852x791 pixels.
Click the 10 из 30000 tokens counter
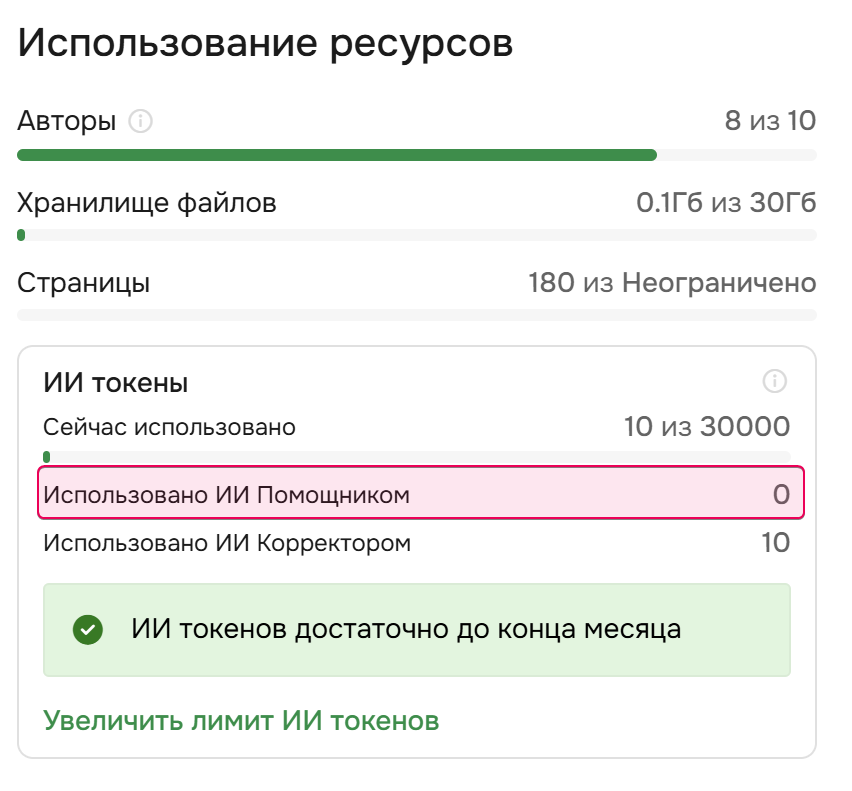[704, 426]
